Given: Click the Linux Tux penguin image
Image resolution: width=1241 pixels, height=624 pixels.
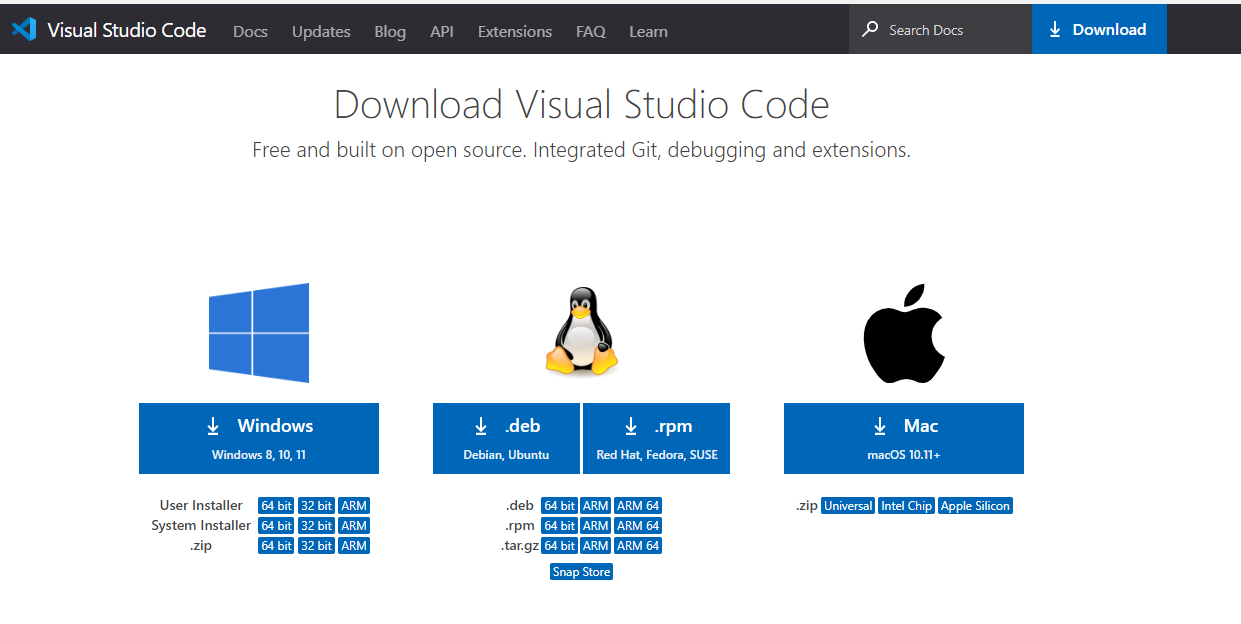Looking at the screenshot, I should coord(581,331).
